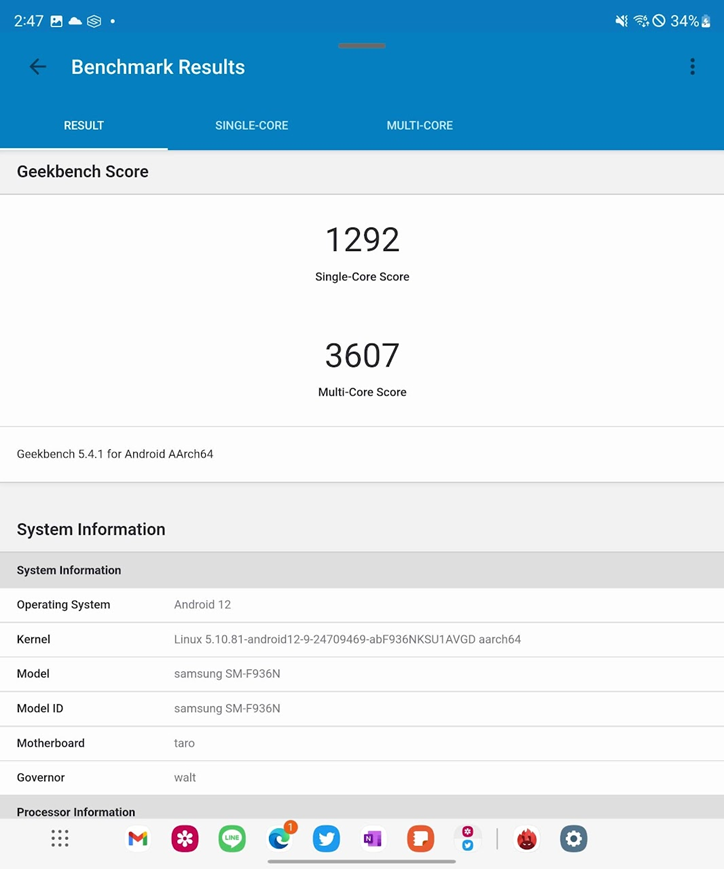Tap the drag handle at top of window
This screenshot has height=869, width=724.
pos(362,45)
